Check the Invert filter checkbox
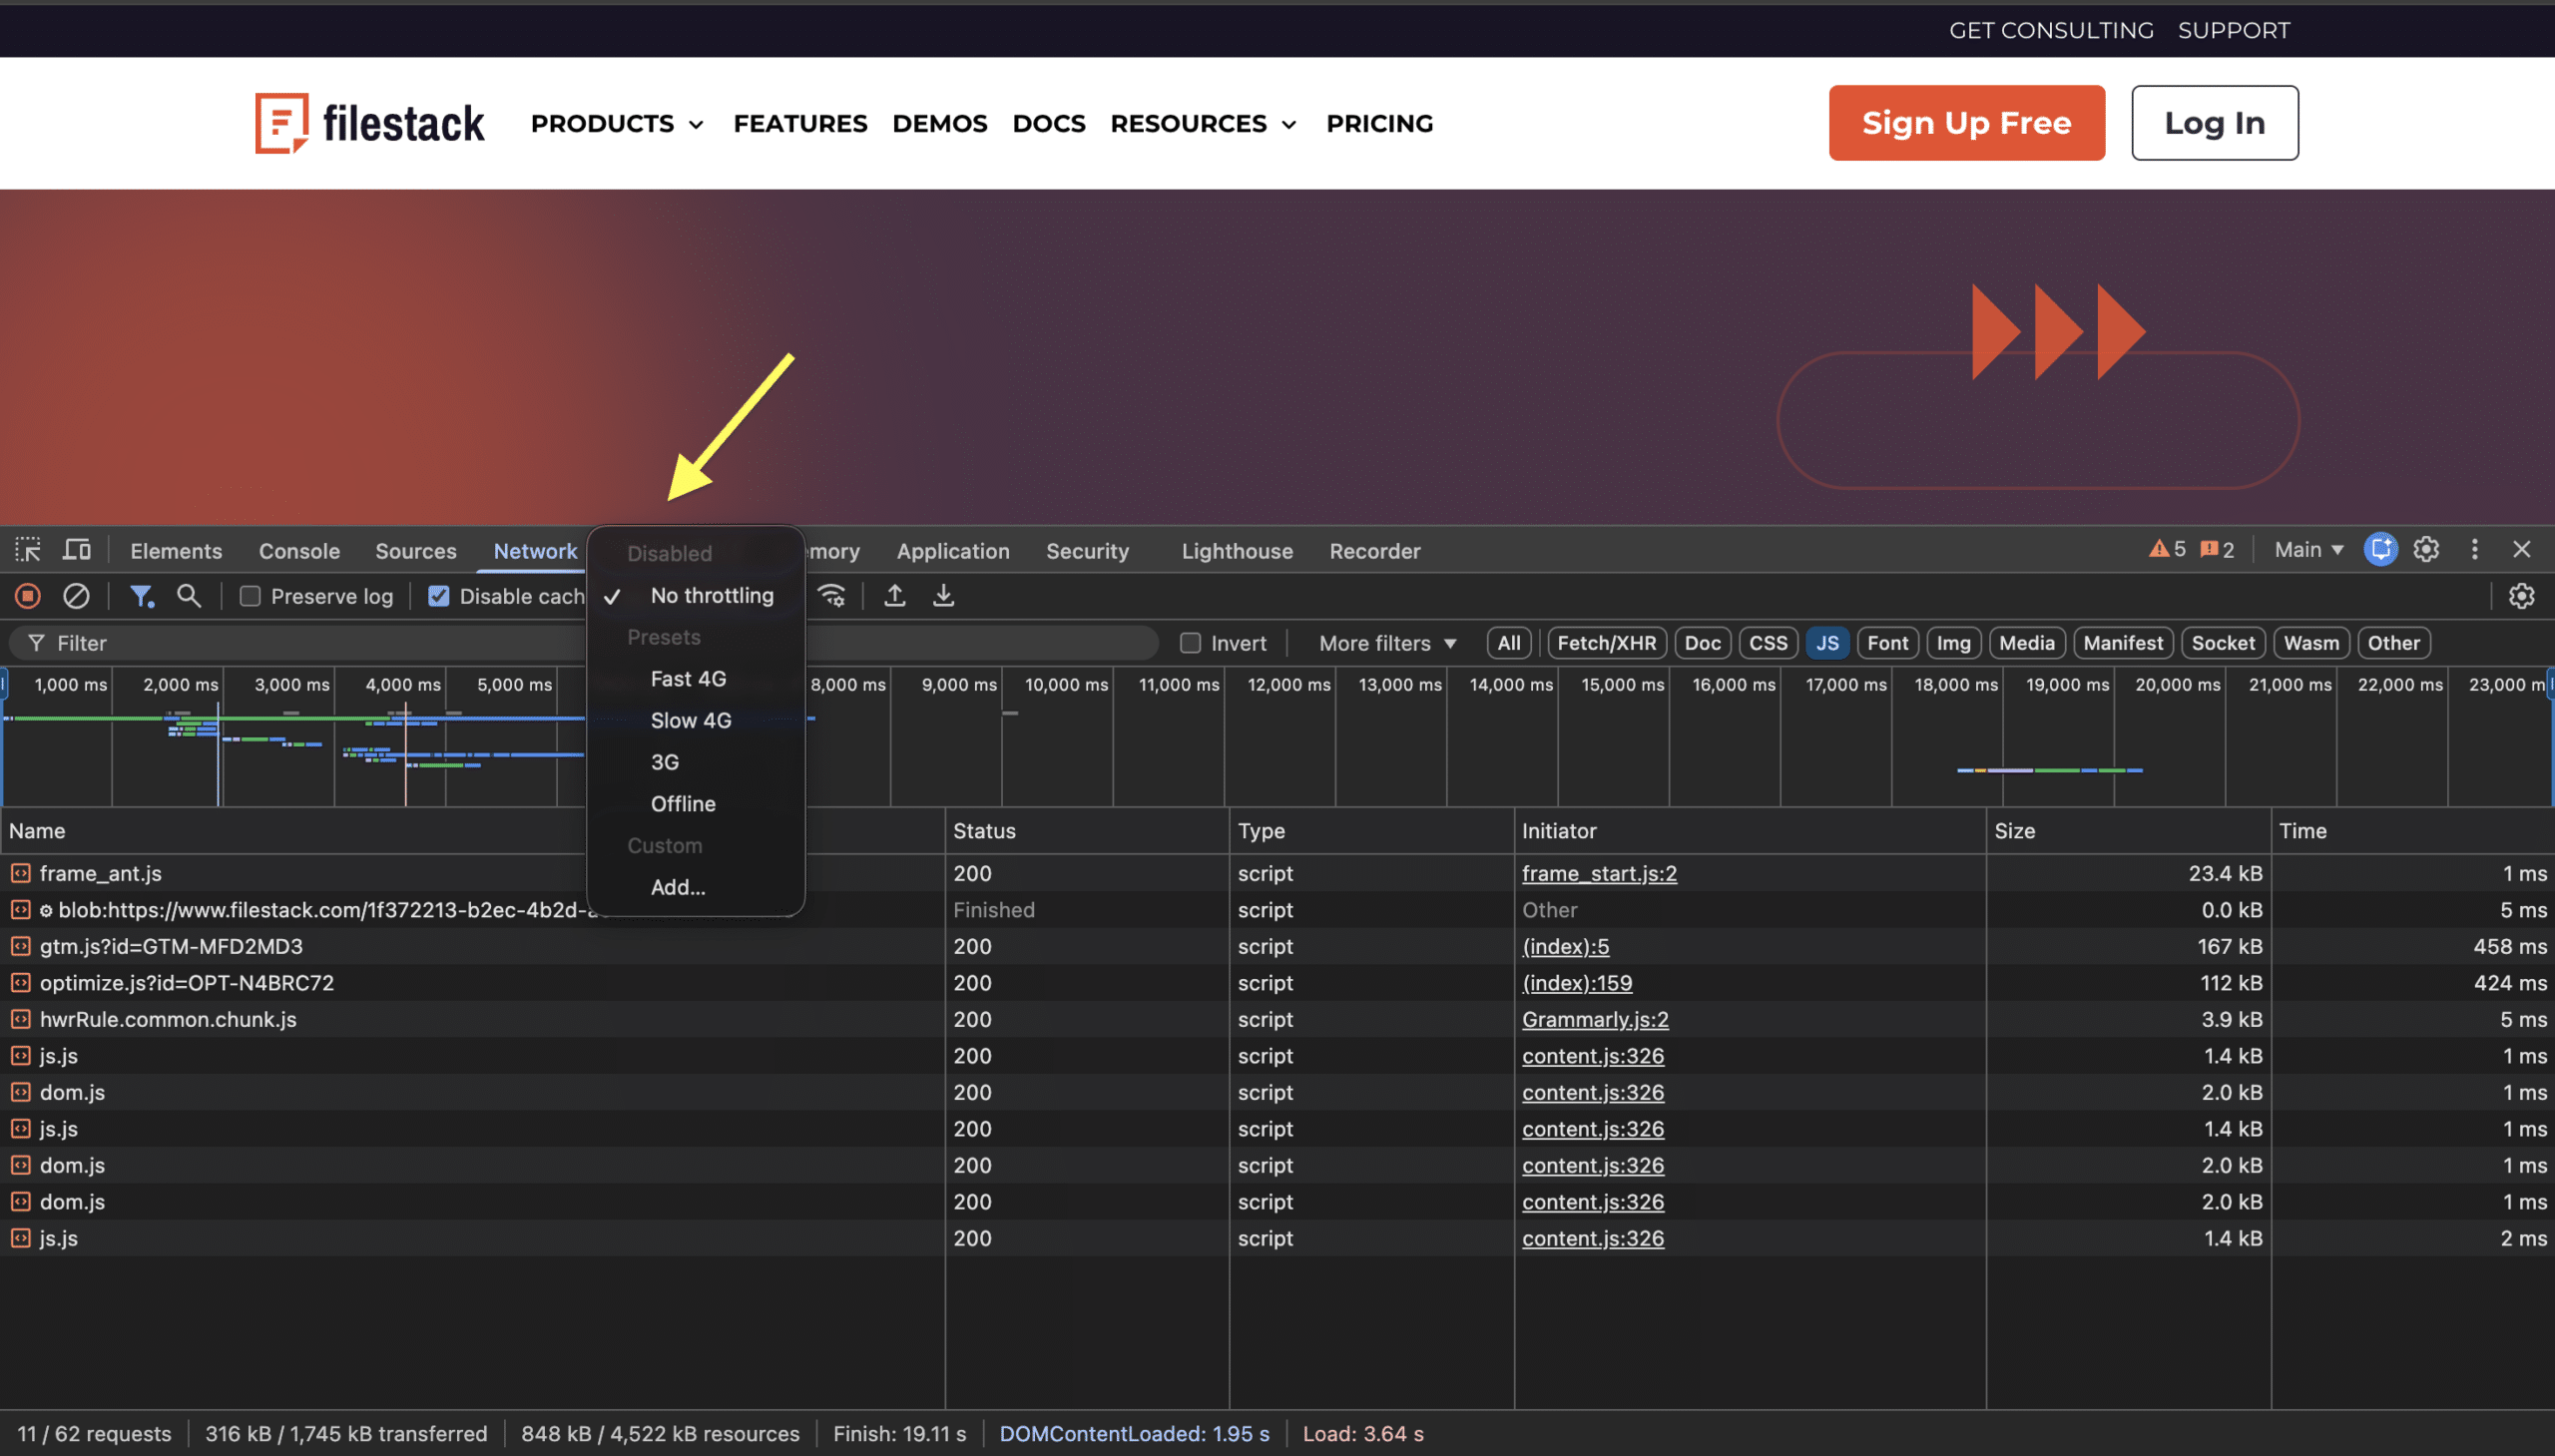This screenshot has width=2555, height=1456. click(x=1190, y=643)
